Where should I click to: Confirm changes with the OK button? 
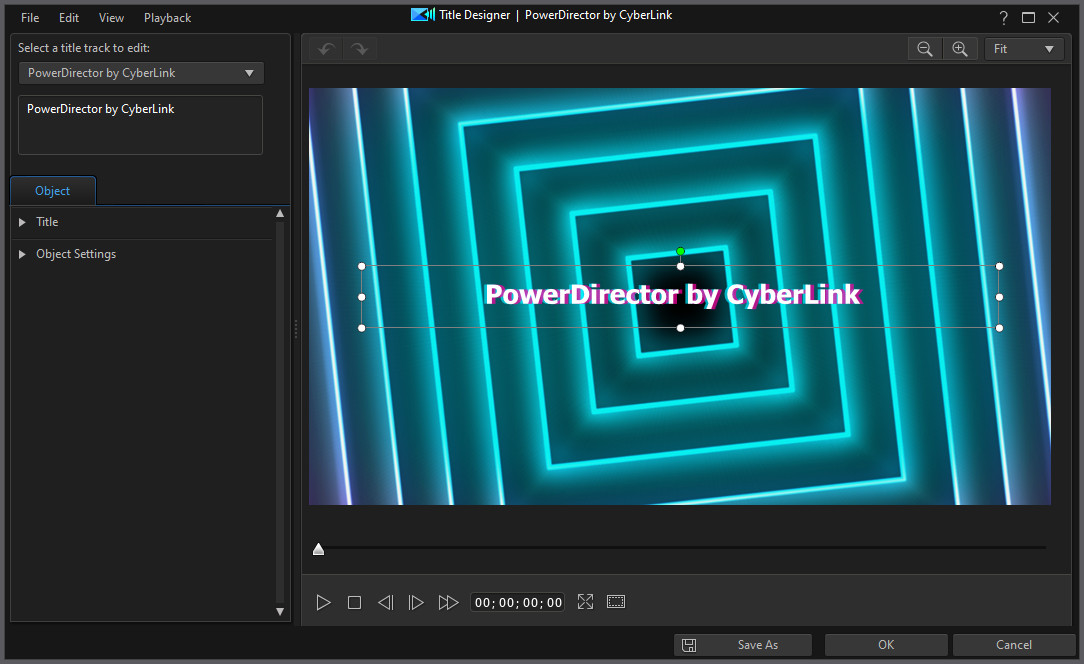pos(885,644)
